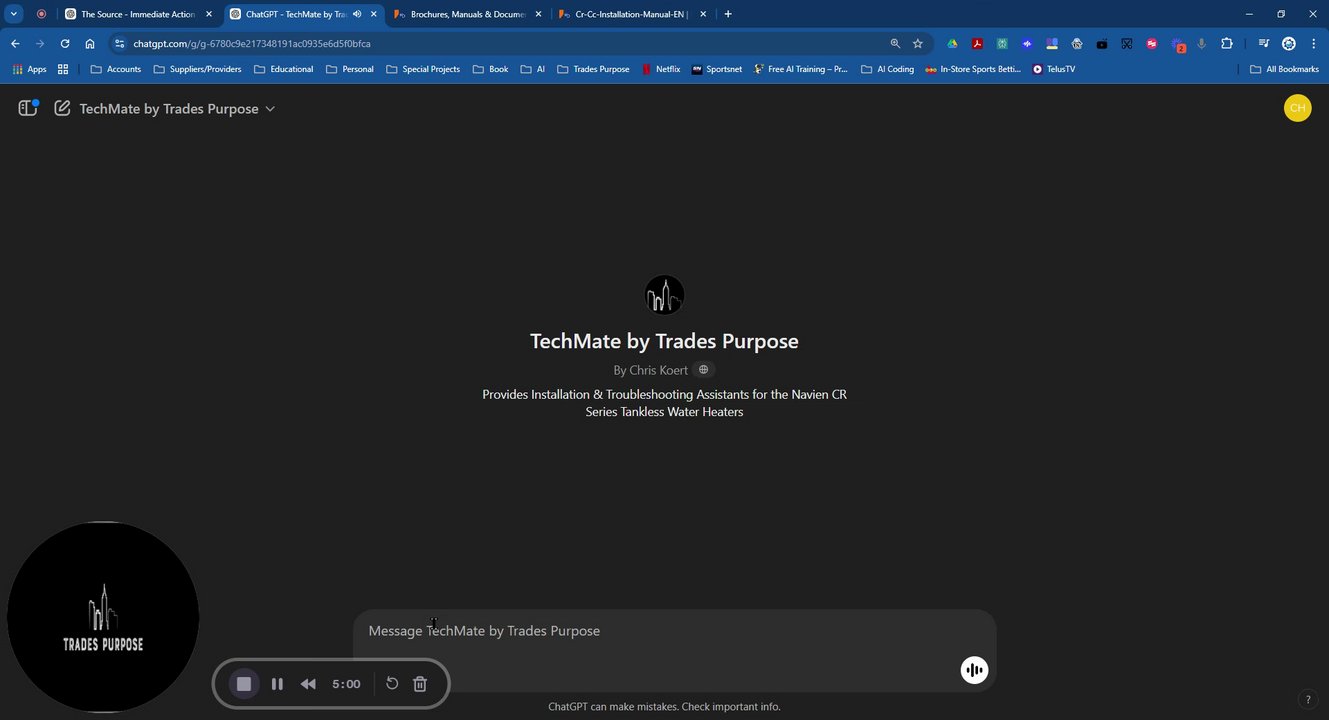Open the ChatGPT sidebar panel

click(x=28, y=108)
